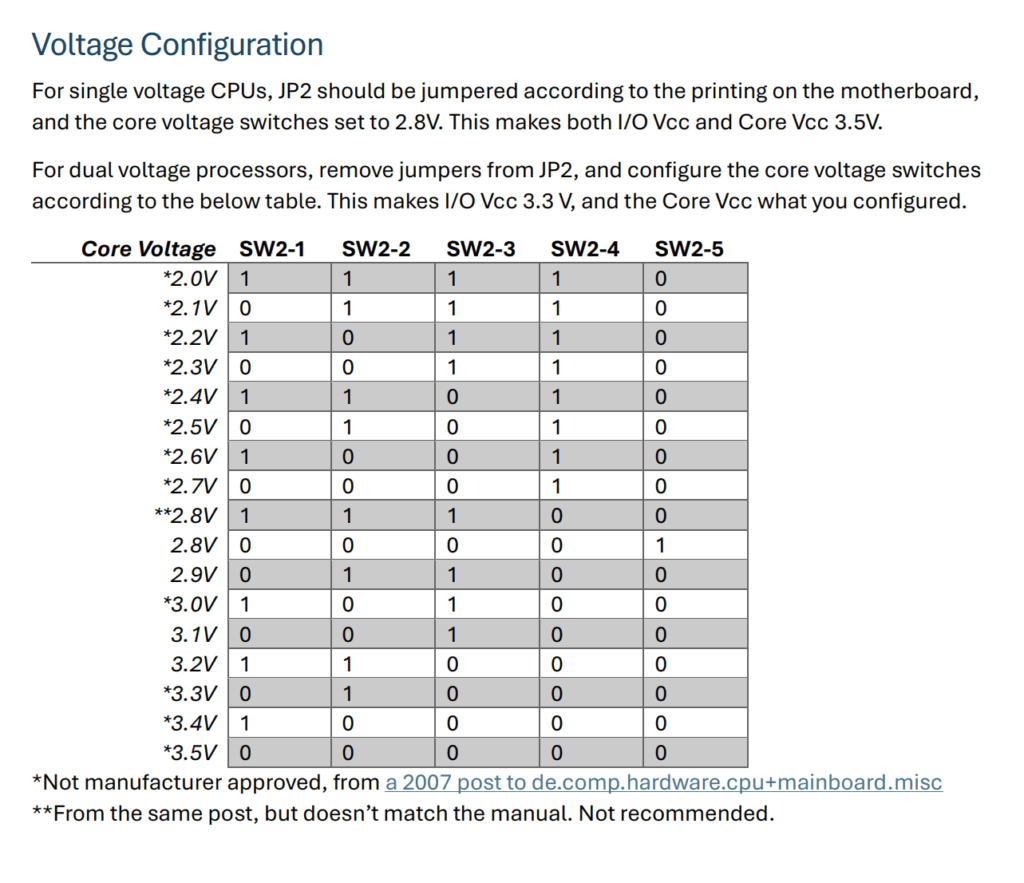Click the SW2-4 column header
This screenshot has width=1024, height=883.
[x=585, y=249]
